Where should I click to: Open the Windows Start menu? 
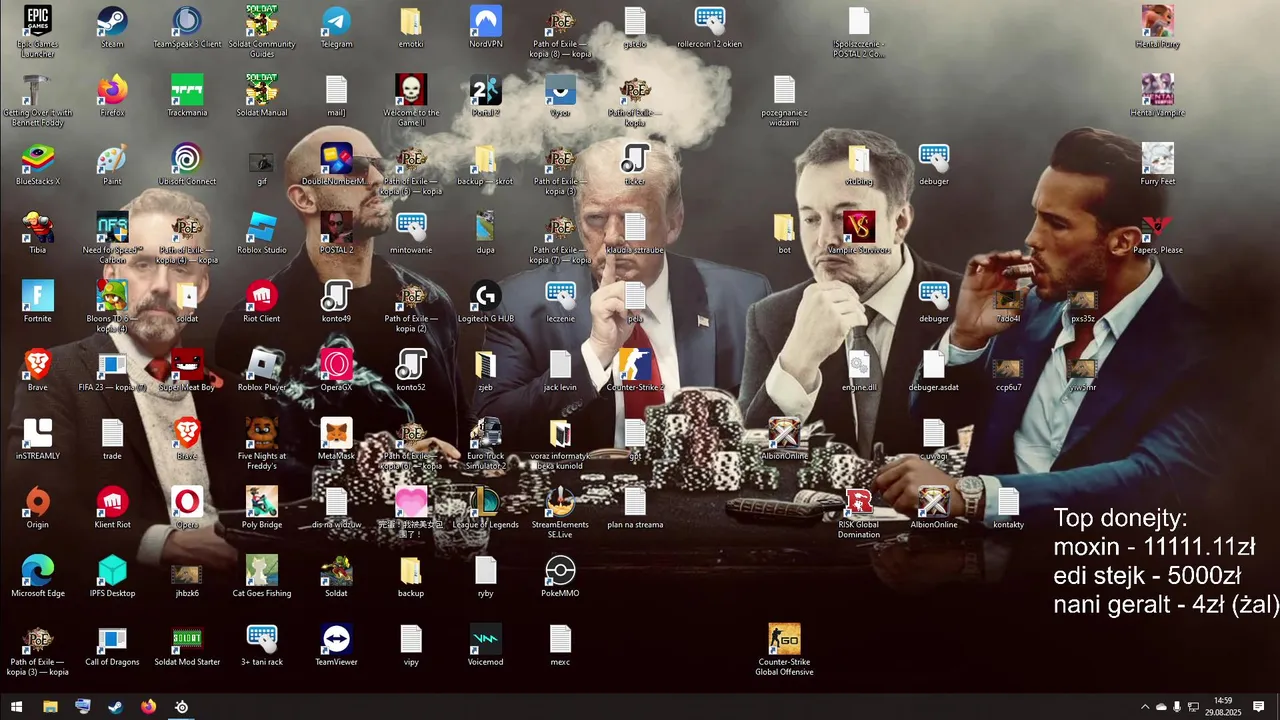pos(17,707)
